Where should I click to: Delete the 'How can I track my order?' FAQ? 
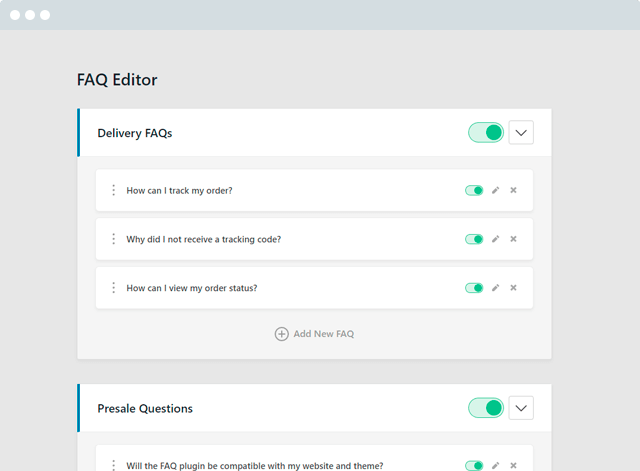click(513, 190)
